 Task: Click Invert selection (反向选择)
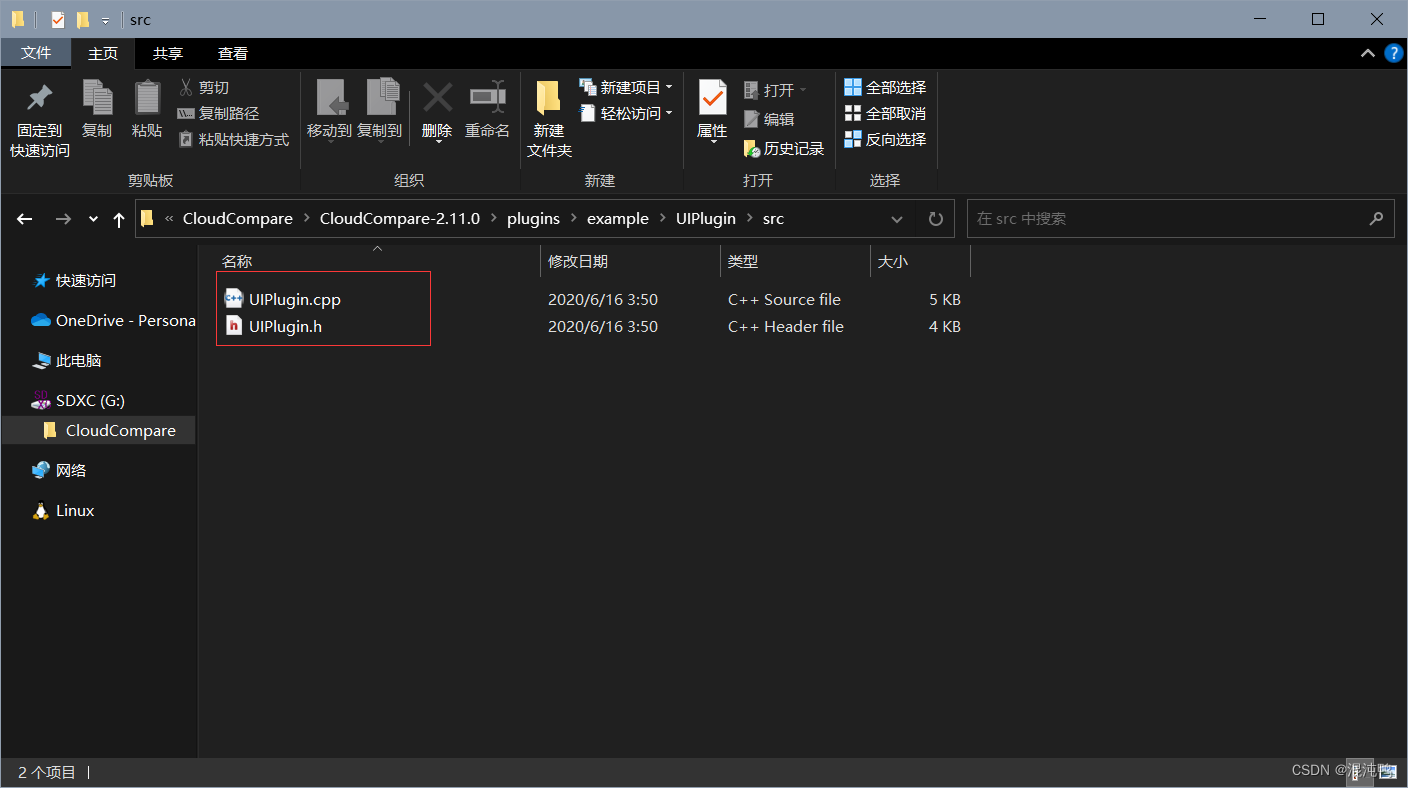pyautogui.click(x=885, y=140)
